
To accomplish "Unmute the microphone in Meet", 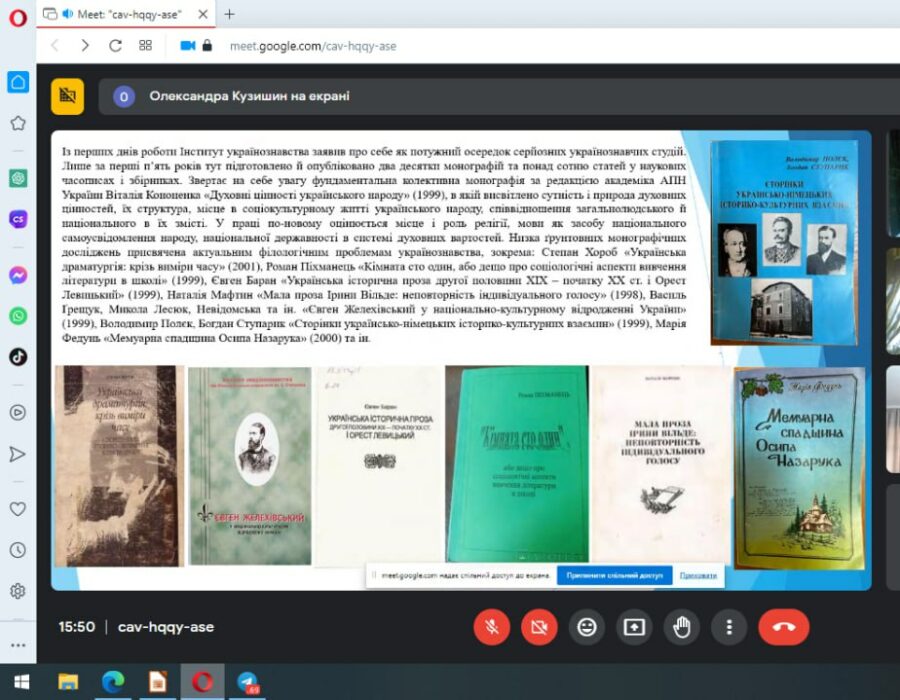I will point(491,627).
